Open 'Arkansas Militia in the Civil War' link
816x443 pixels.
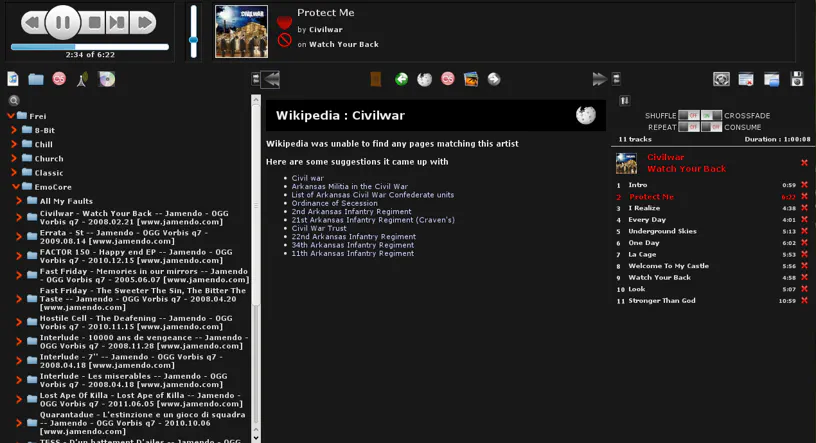(350, 186)
